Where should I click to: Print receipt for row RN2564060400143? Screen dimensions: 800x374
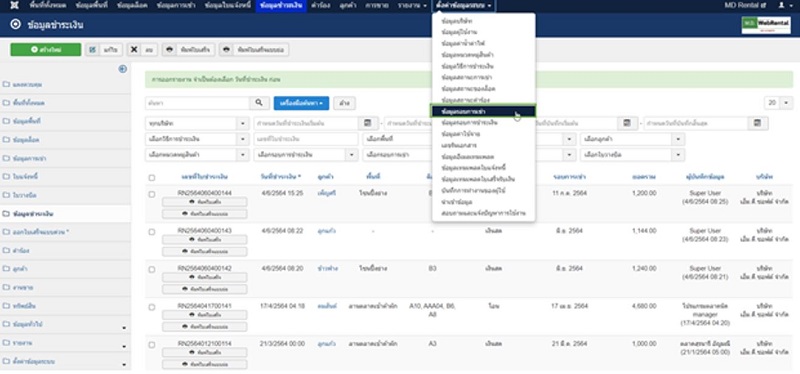205,240
